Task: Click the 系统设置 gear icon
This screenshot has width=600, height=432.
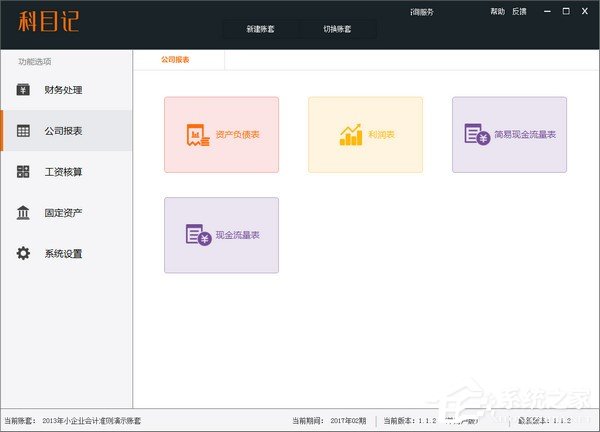Action: (x=23, y=253)
